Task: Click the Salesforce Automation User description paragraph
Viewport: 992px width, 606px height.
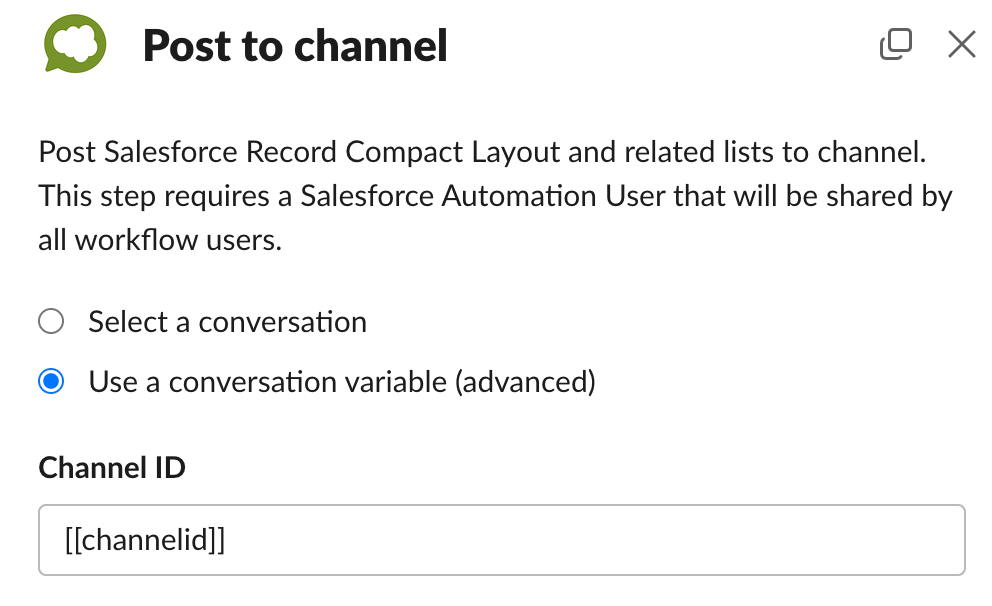Action: (495, 196)
